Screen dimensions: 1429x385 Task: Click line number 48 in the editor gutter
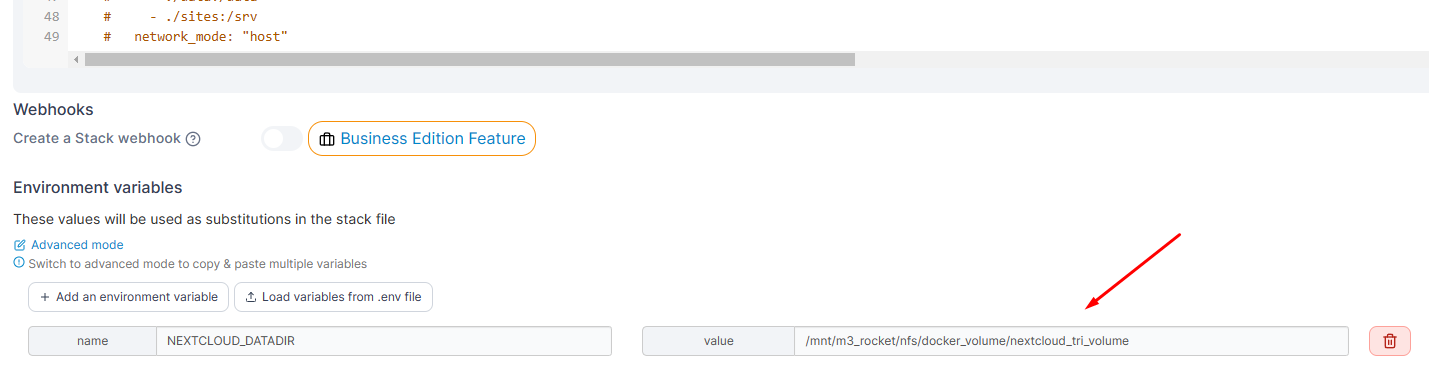point(52,17)
